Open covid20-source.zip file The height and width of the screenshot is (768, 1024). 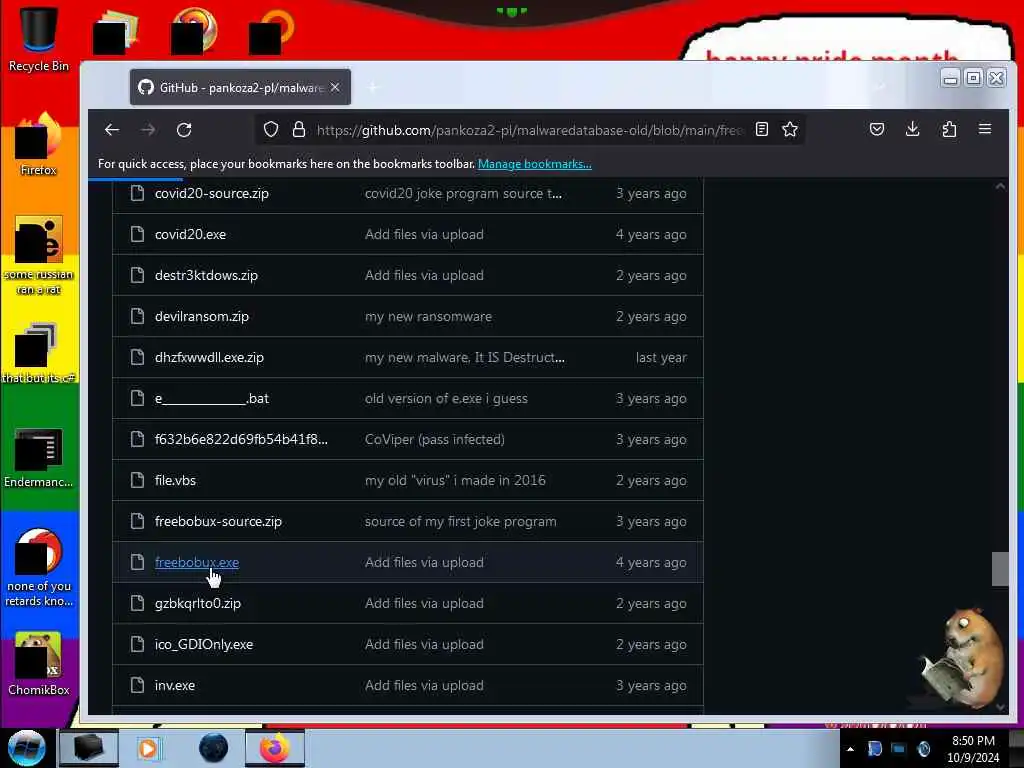point(212,193)
